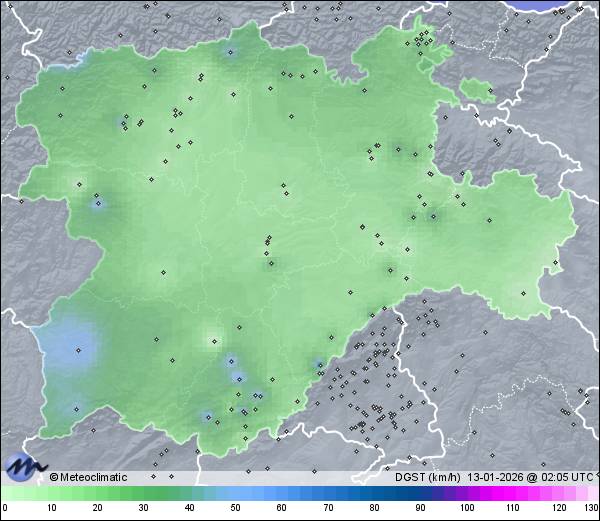Click the legend scale number 0

tap(5, 509)
